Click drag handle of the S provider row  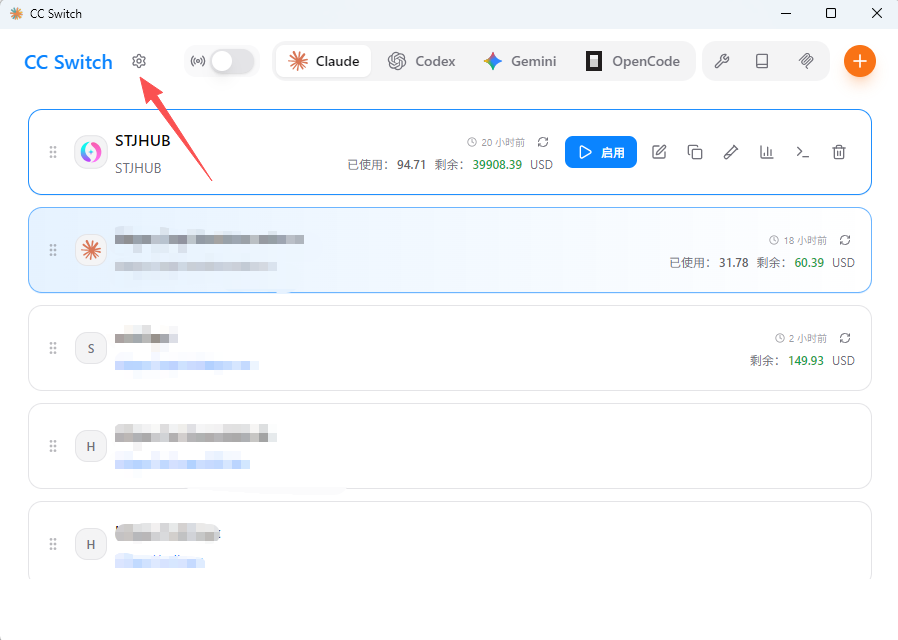pos(53,348)
